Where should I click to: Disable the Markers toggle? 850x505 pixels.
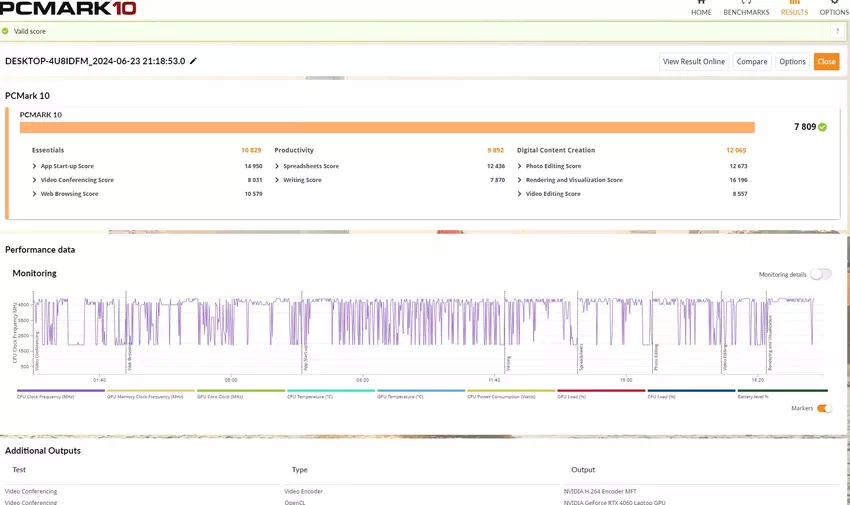pyautogui.click(x=824, y=408)
